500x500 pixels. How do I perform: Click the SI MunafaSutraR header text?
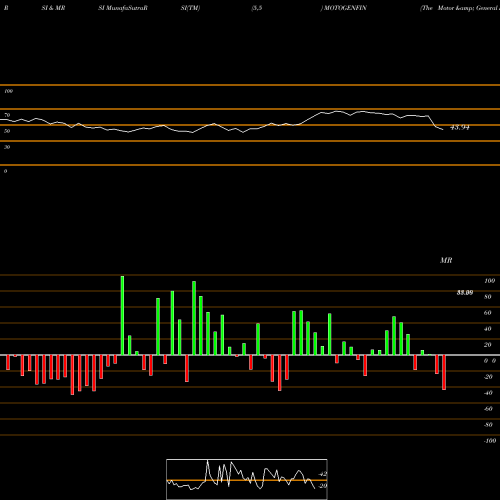click(x=123, y=8)
